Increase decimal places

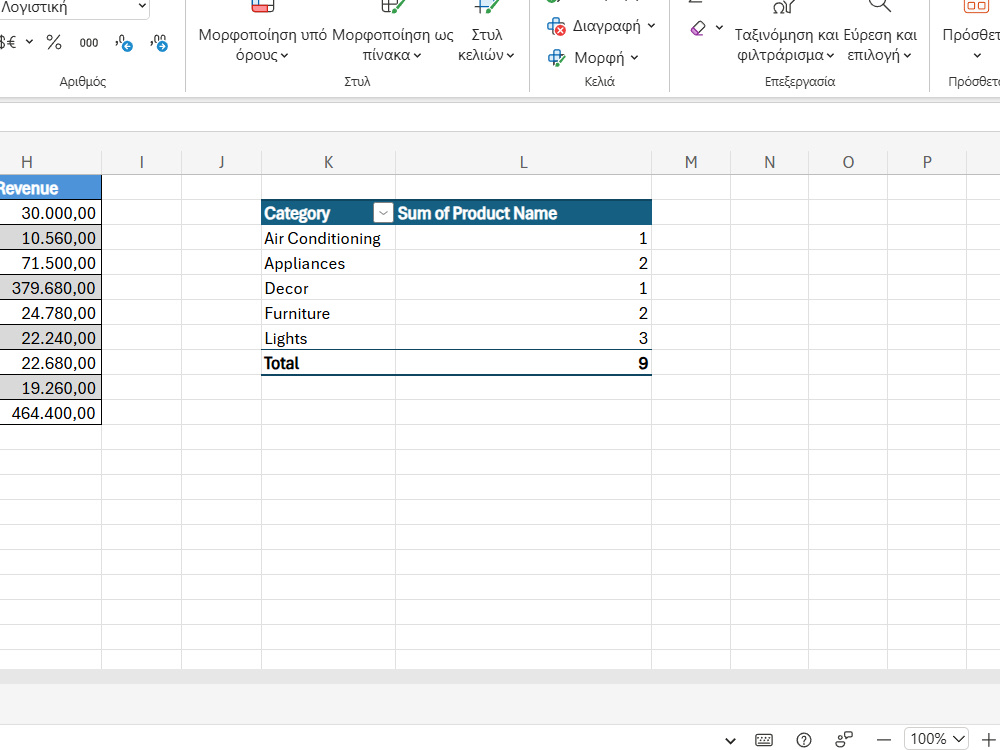point(124,43)
